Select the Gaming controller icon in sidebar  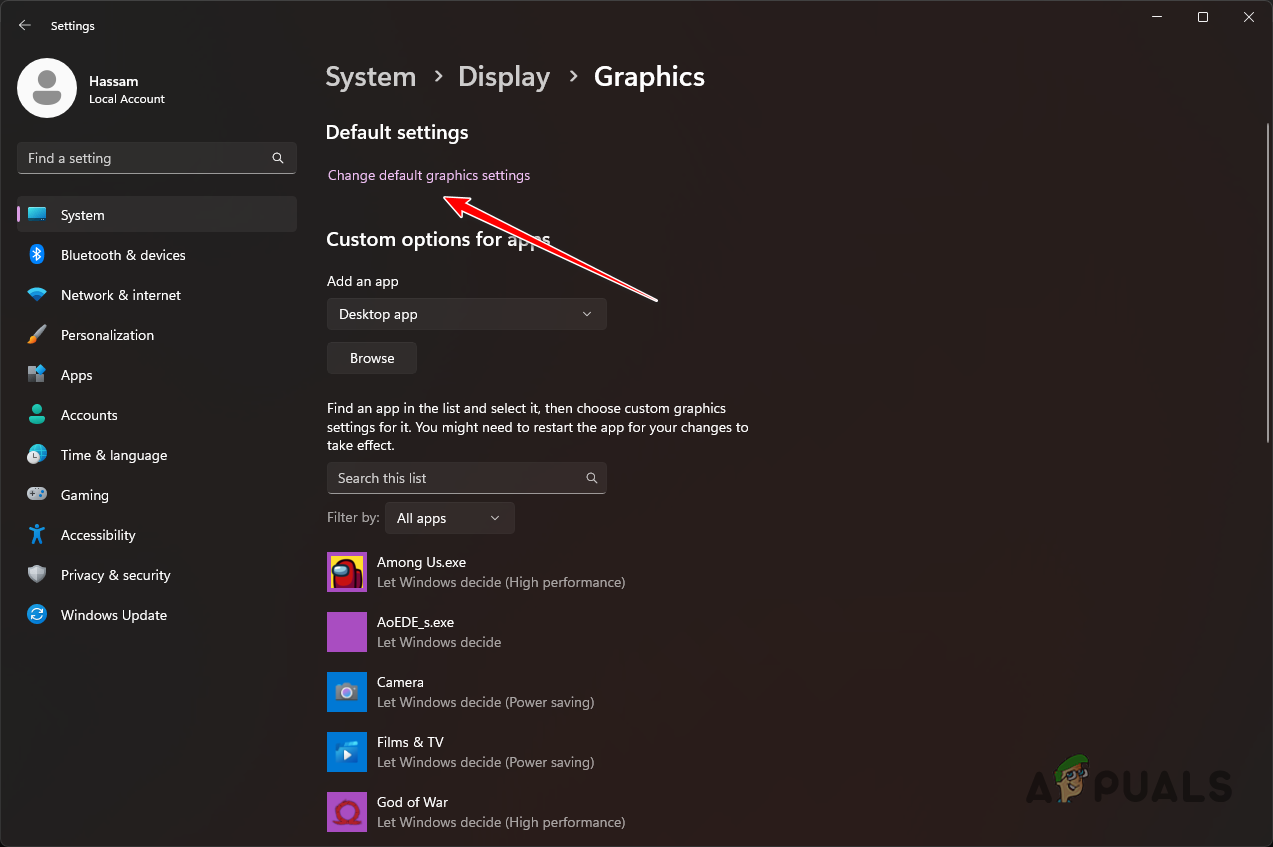coord(36,494)
